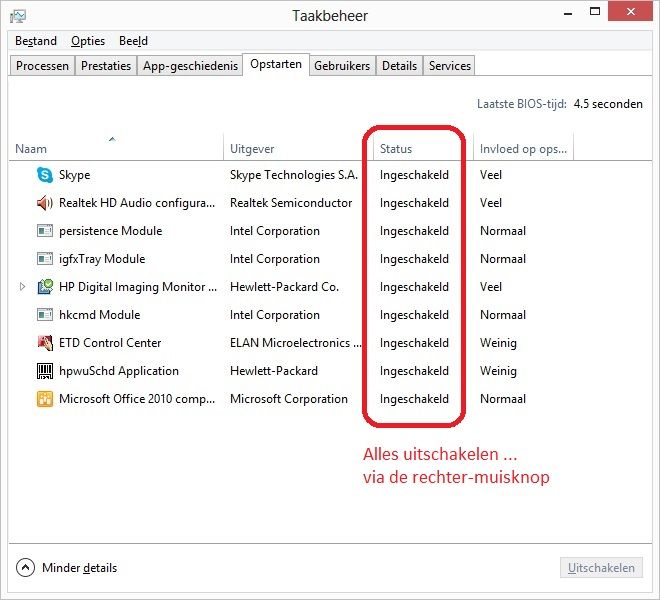
Task: Click Hewlett-Packard Co. publisher cell
Action: pos(284,287)
